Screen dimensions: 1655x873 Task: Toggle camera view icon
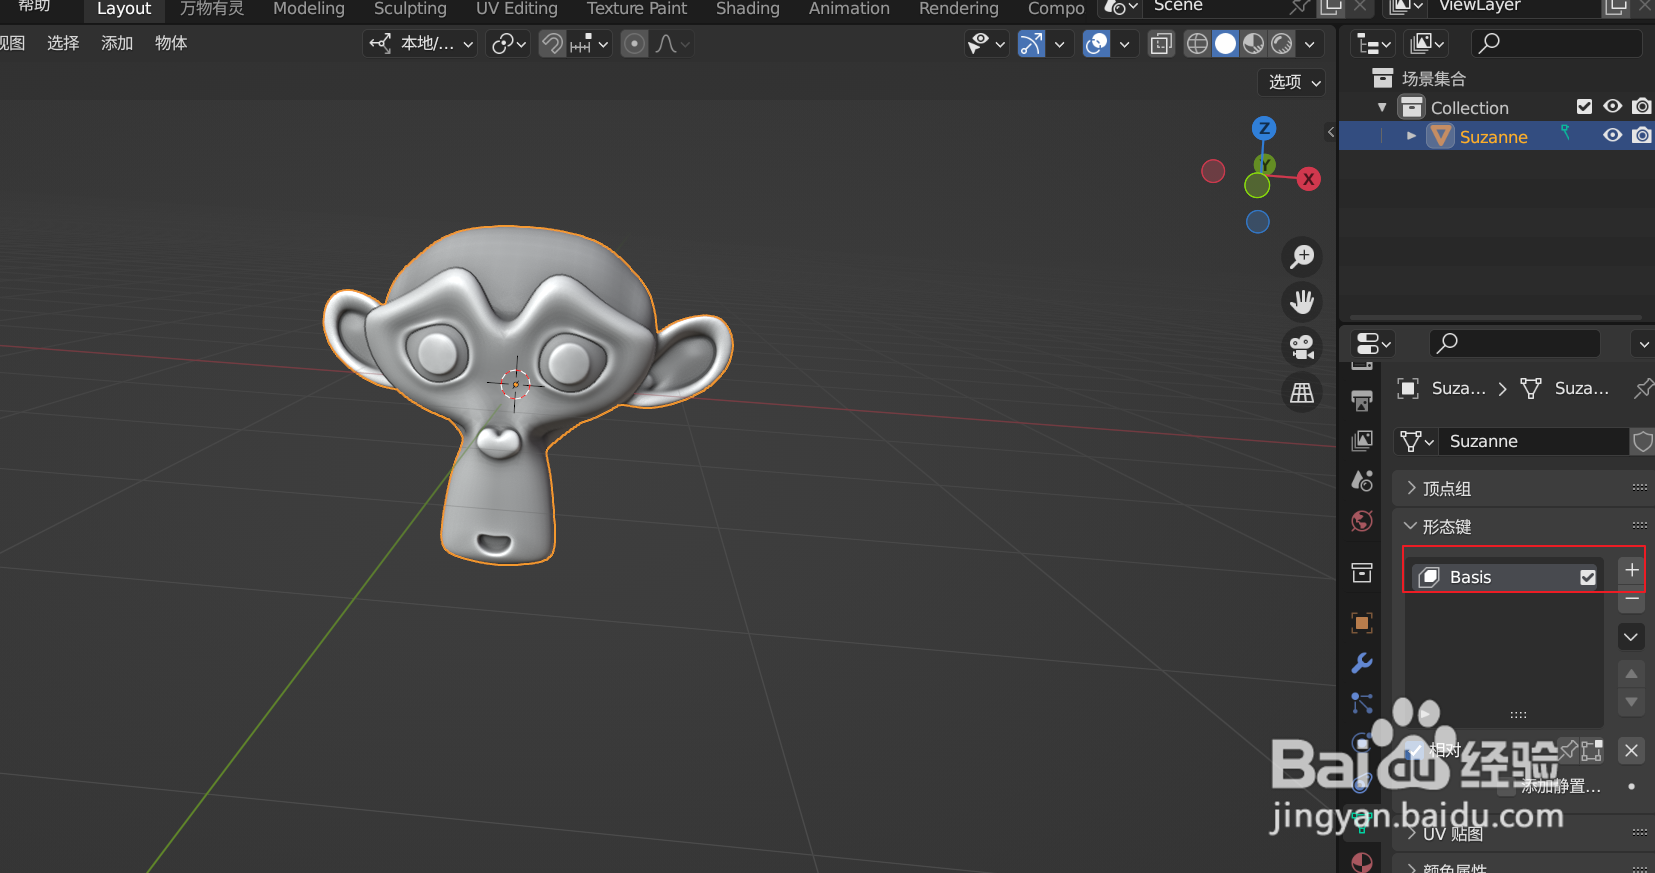click(x=1302, y=347)
